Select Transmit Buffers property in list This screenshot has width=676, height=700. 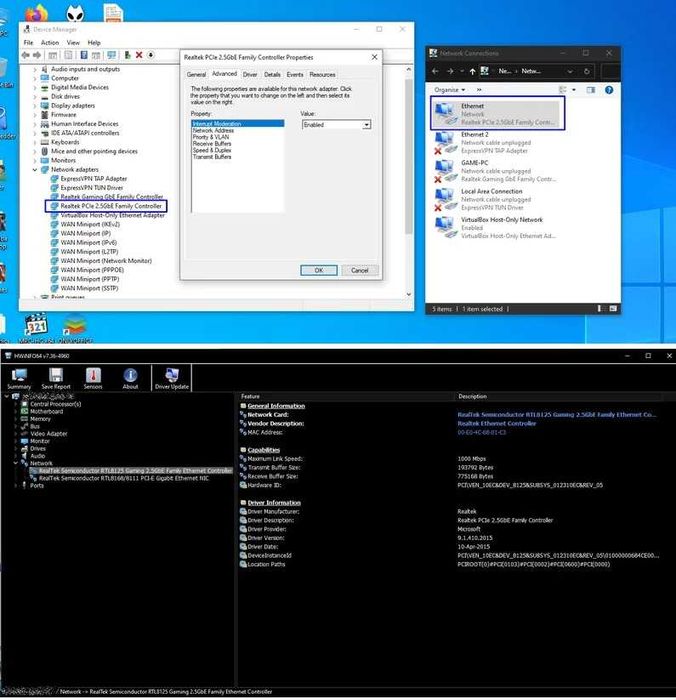[212, 157]
